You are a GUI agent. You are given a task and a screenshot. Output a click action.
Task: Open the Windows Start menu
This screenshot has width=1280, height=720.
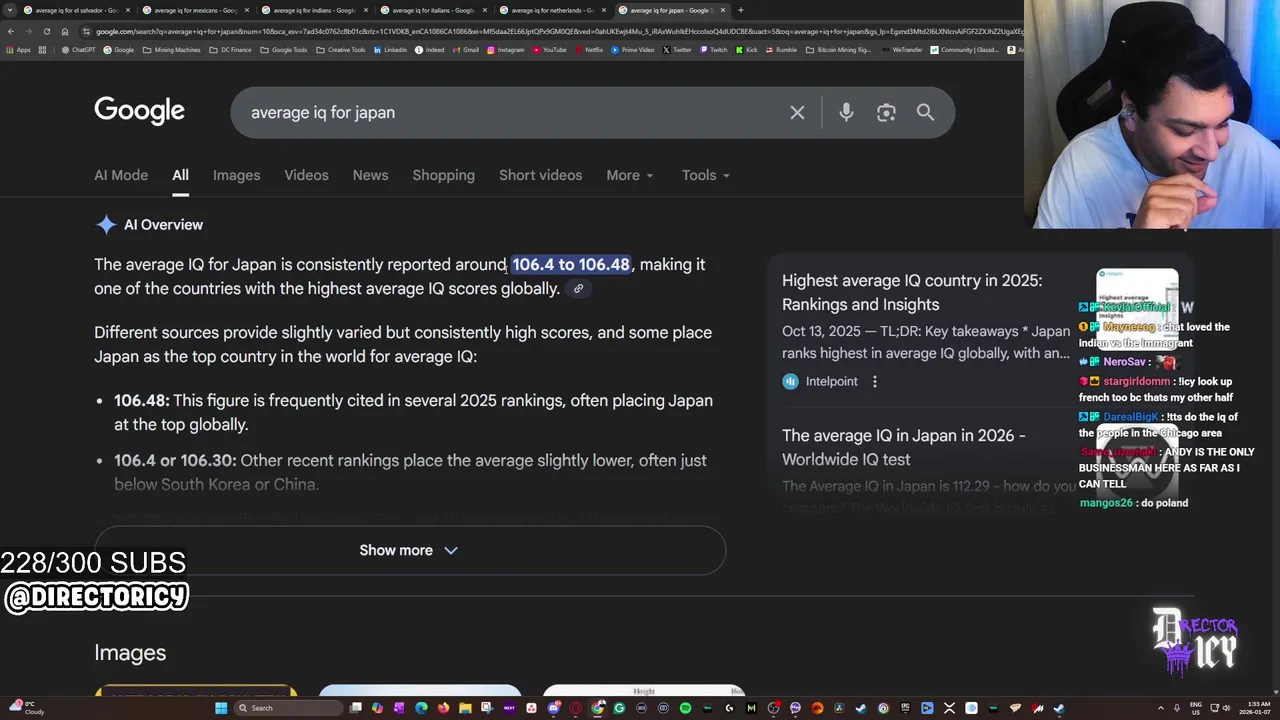[x=221, y=708]
